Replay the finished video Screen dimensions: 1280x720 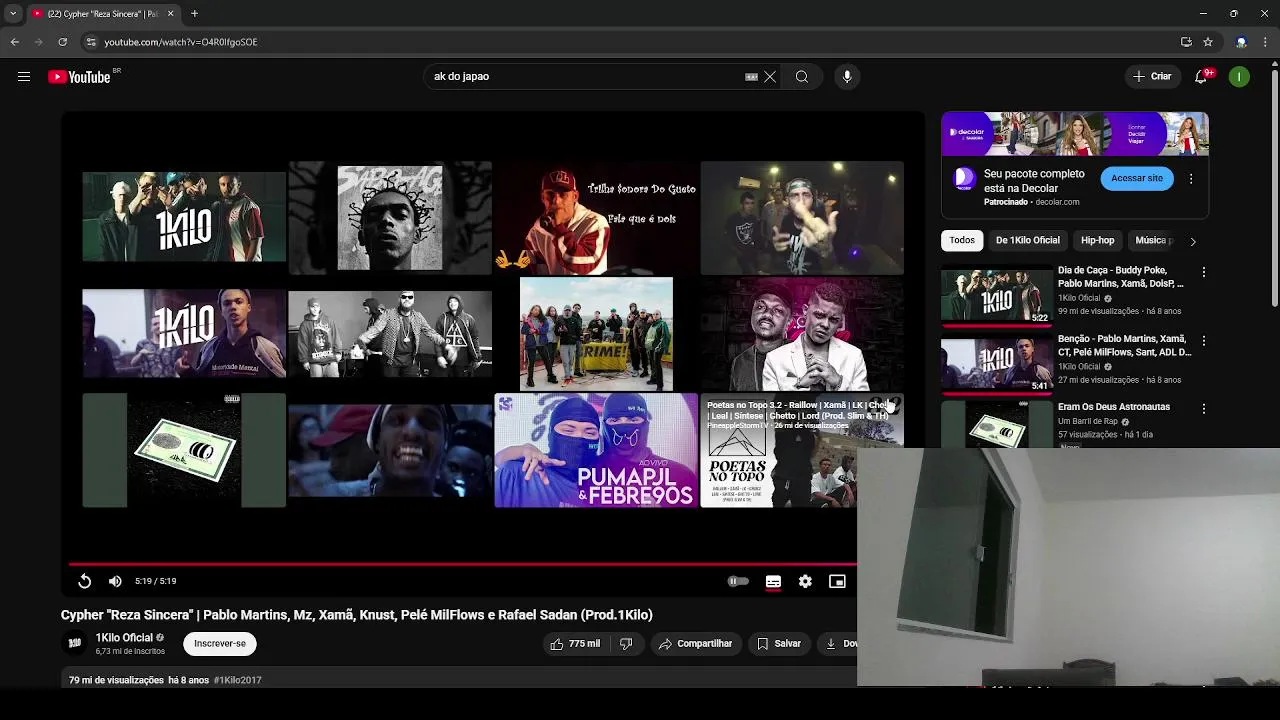point(85,581)
